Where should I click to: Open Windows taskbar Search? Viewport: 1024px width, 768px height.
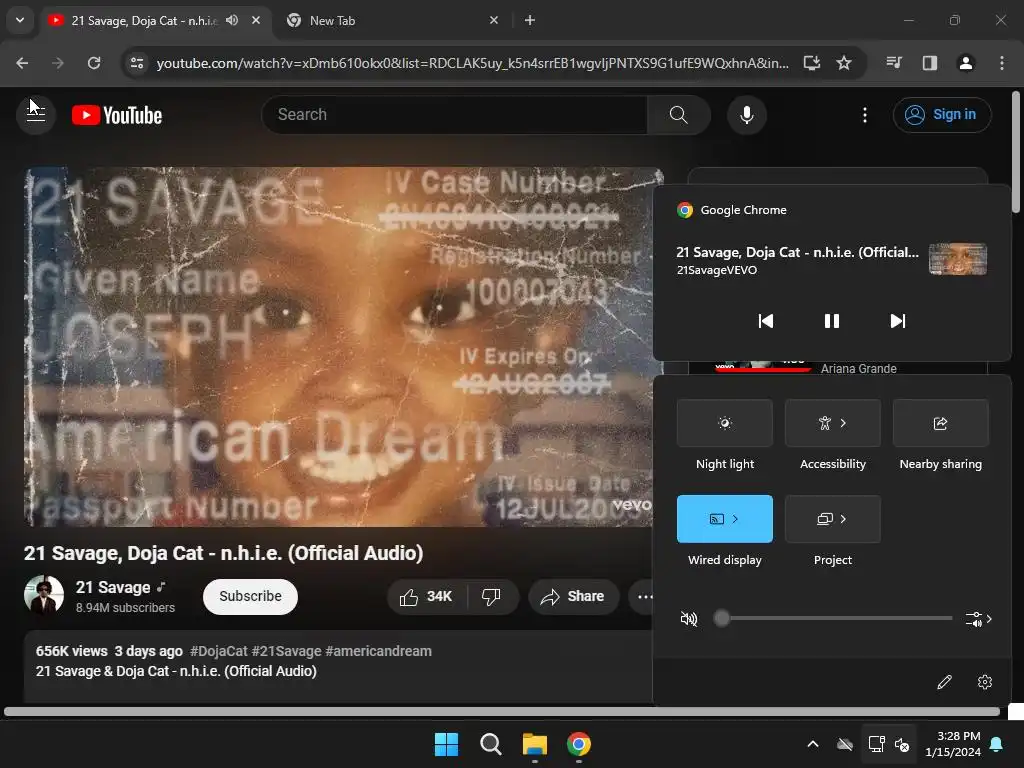click(490, 744)
